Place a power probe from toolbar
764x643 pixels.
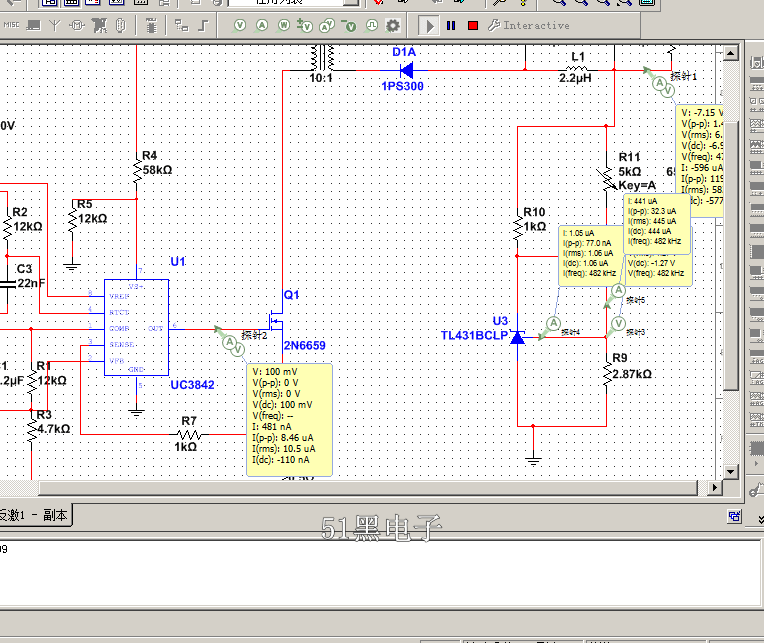(x=284, y=25)
